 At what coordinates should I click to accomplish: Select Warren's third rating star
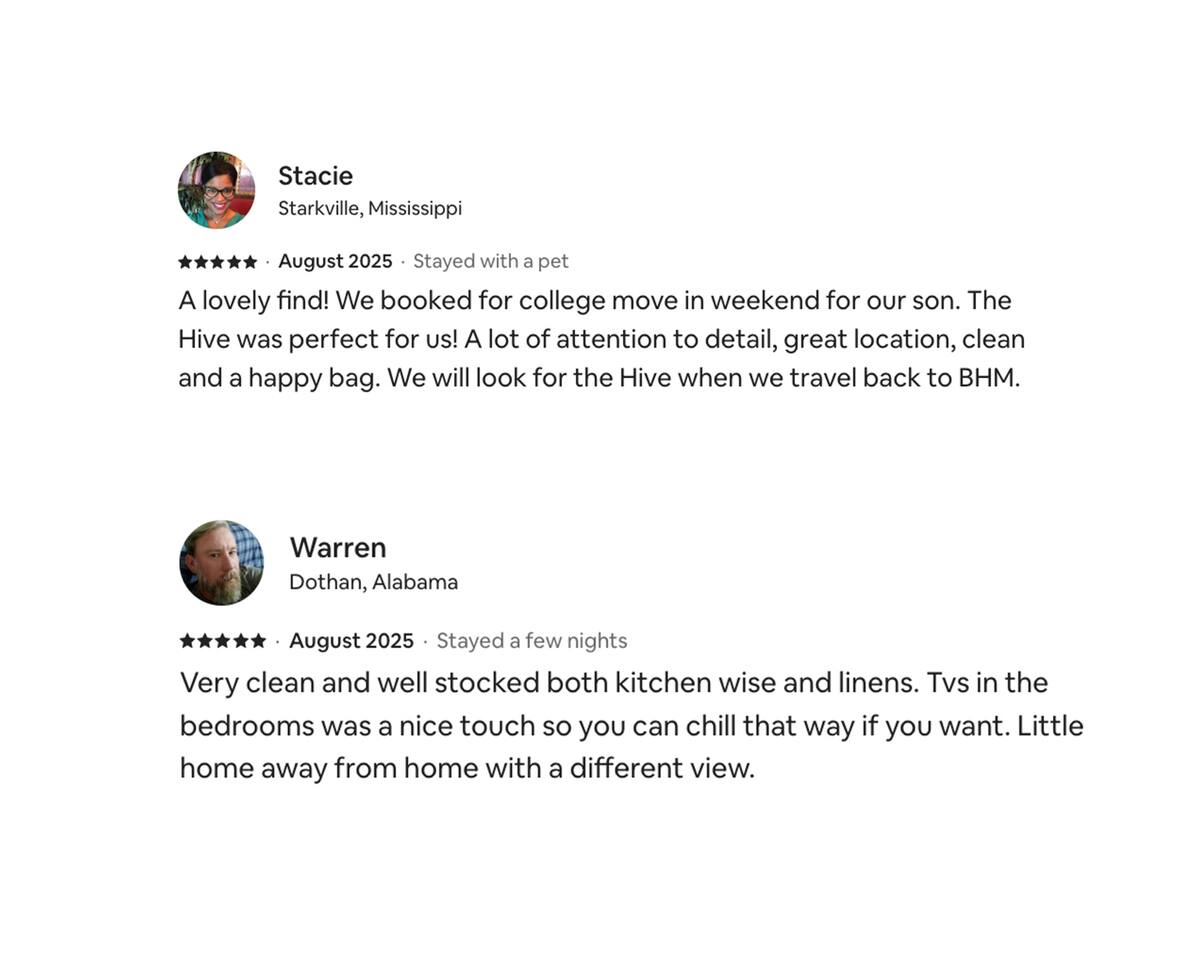point(223,641)
